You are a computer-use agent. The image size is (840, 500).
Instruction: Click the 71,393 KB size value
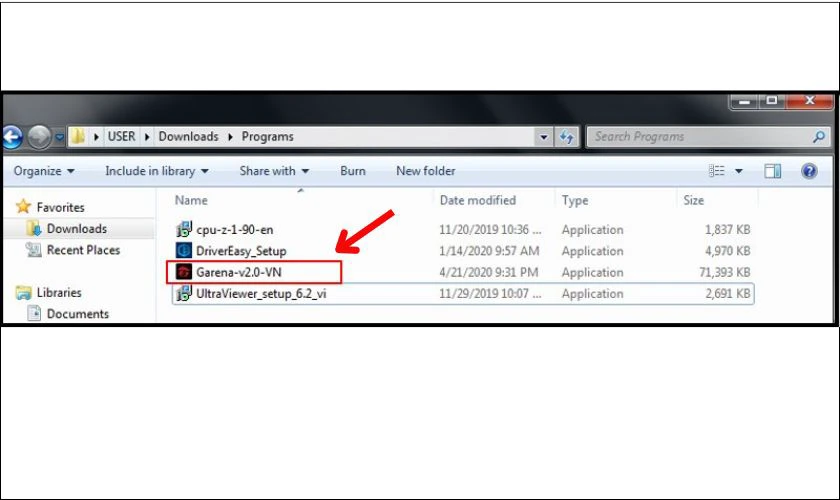click(724, 272)
